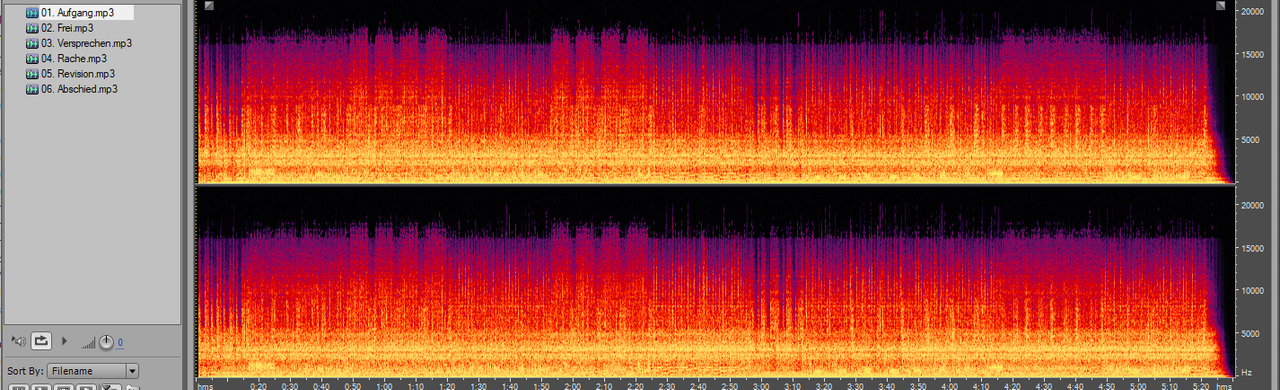This screenshot has height=390, width=1280.
Task: Click the preview volume knob
Action: tap(106, 342)
